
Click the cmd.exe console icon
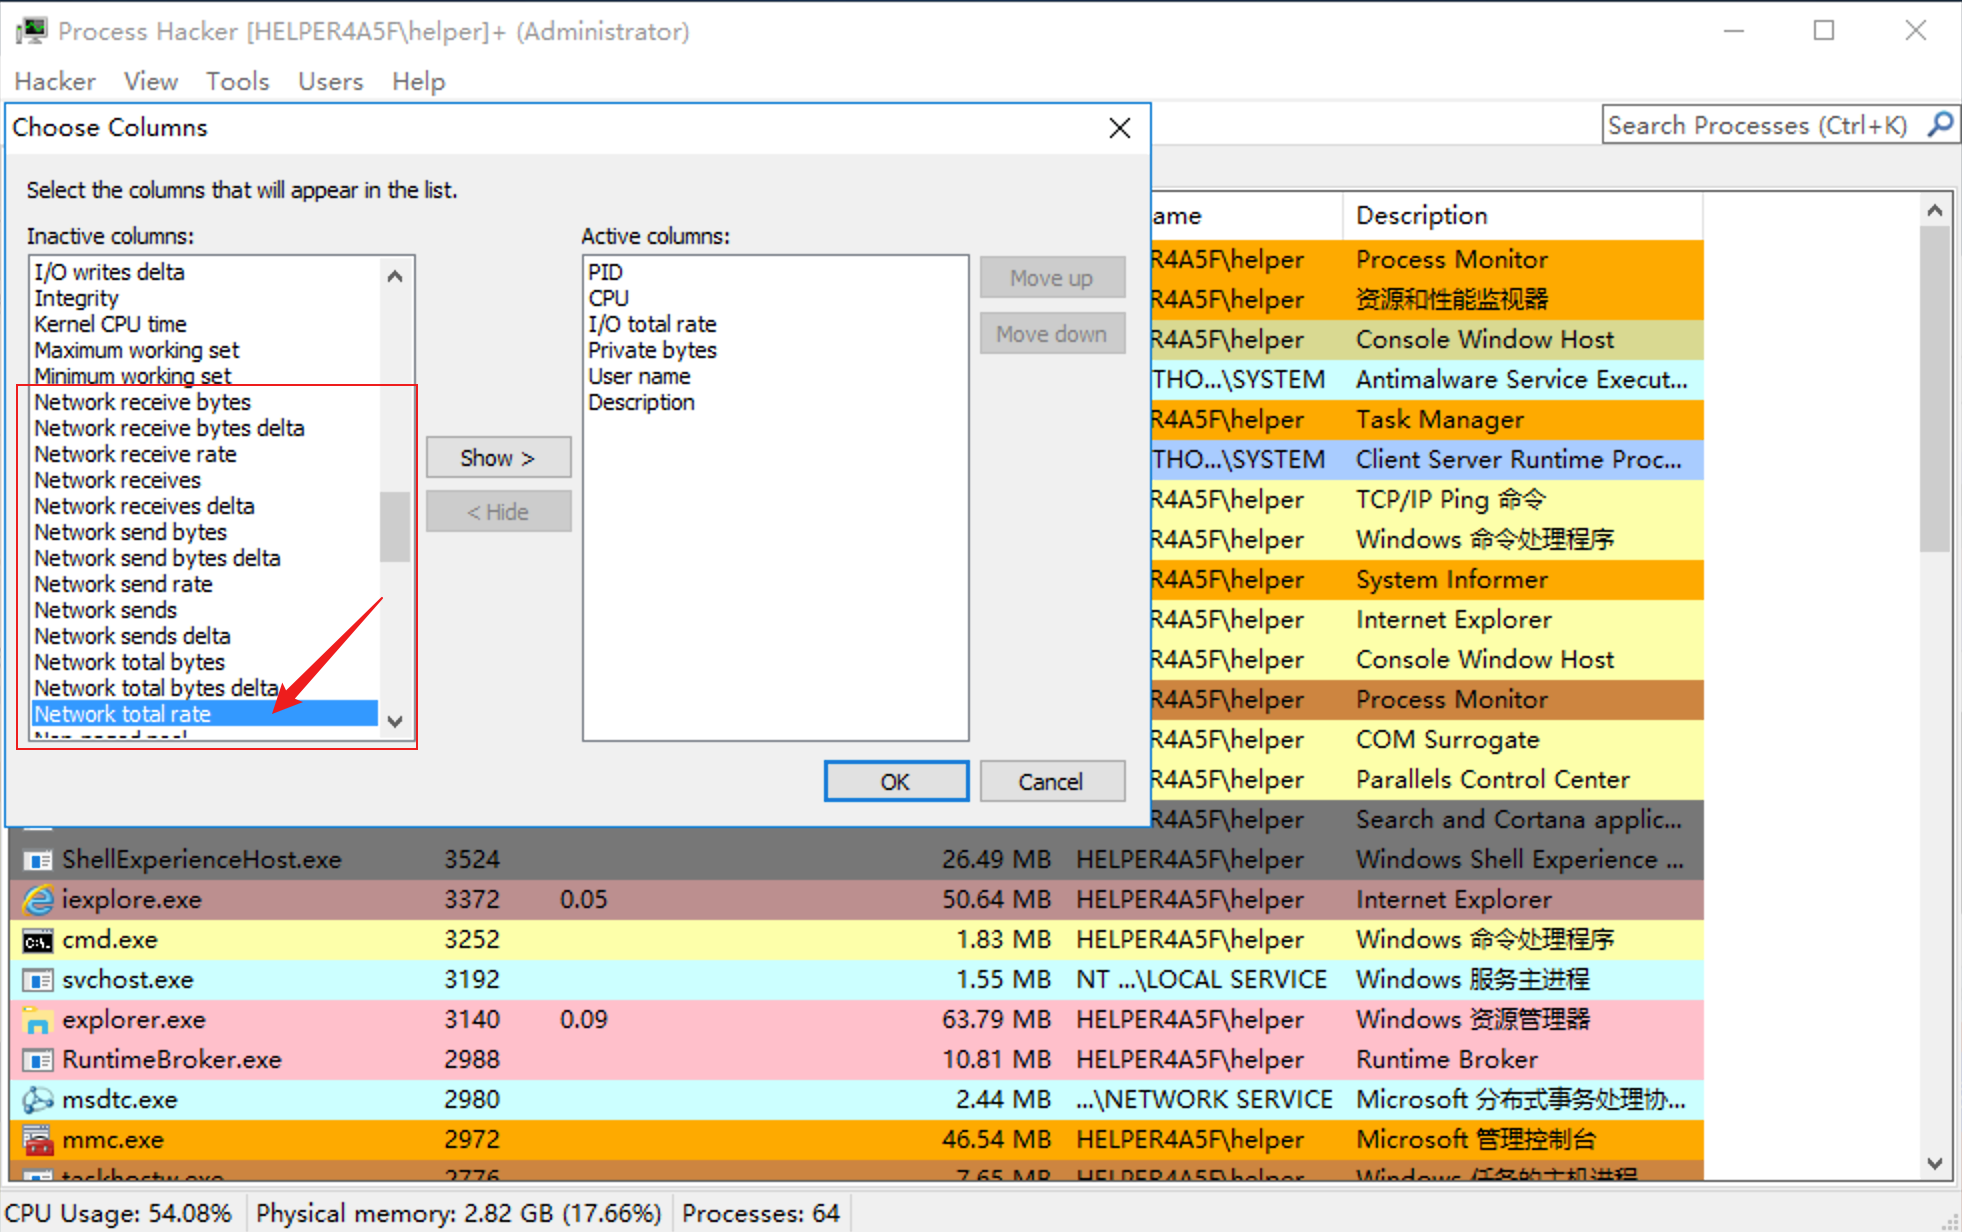[x=38, y=940]
